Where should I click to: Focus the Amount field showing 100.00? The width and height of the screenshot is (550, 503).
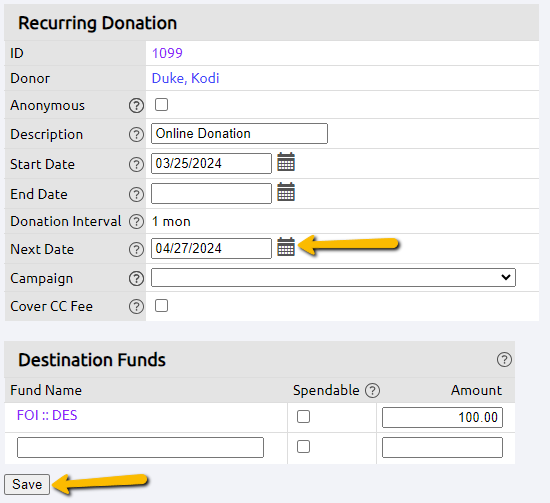coord(442,417)
